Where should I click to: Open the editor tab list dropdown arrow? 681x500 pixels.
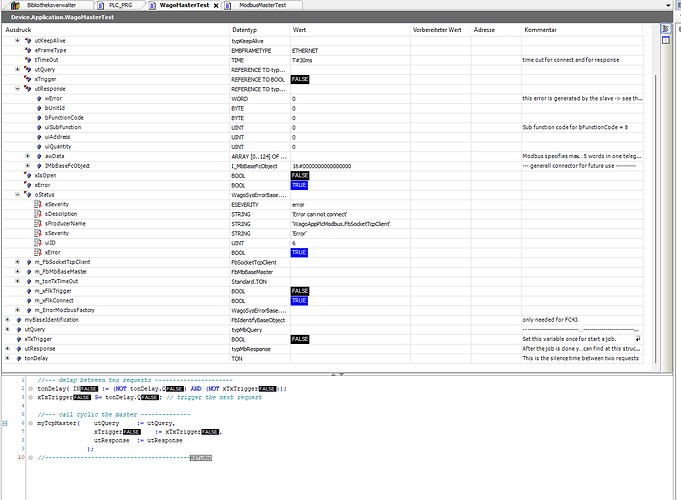(x=668, y=5)
